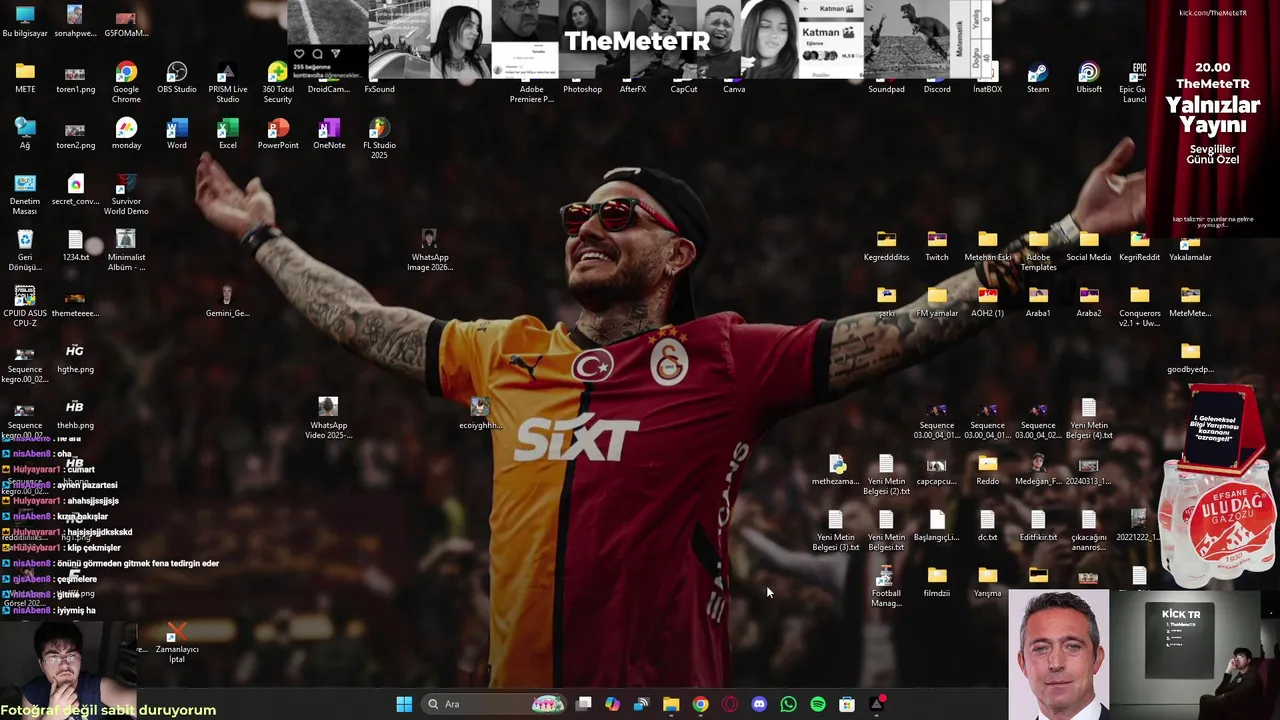Open Opera browser from taskbar
Image resolution: width=1280 pixels, height=720 pixels.
click(x=730, y=704)
